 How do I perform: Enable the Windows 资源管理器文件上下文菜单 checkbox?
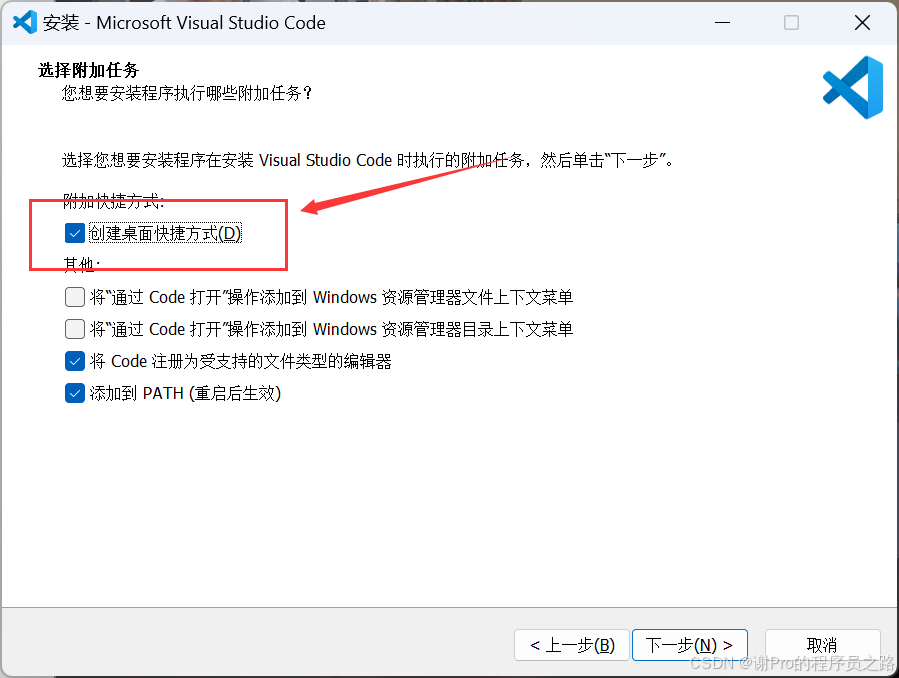pos(75,297)
